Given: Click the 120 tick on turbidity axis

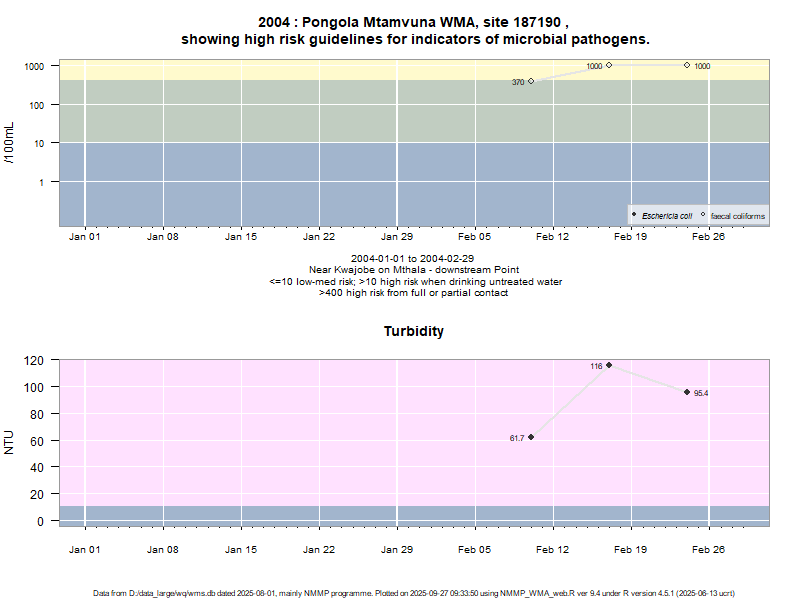Looking at the screenshot, I should point(36,360).
